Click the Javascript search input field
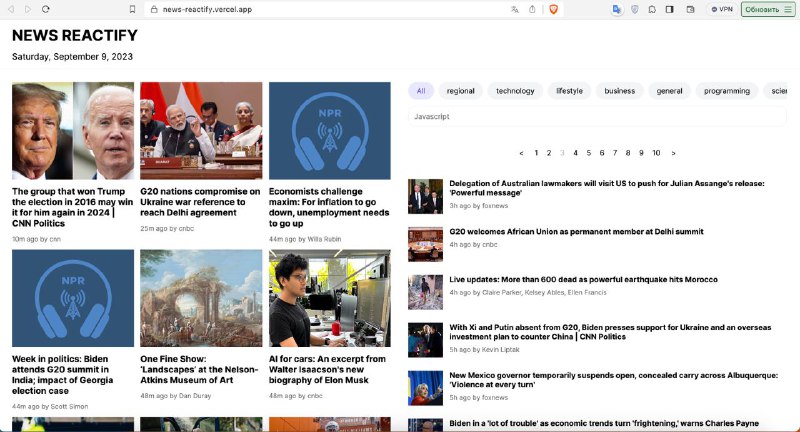This screenshot has height=432, width=800. (597, 116)
